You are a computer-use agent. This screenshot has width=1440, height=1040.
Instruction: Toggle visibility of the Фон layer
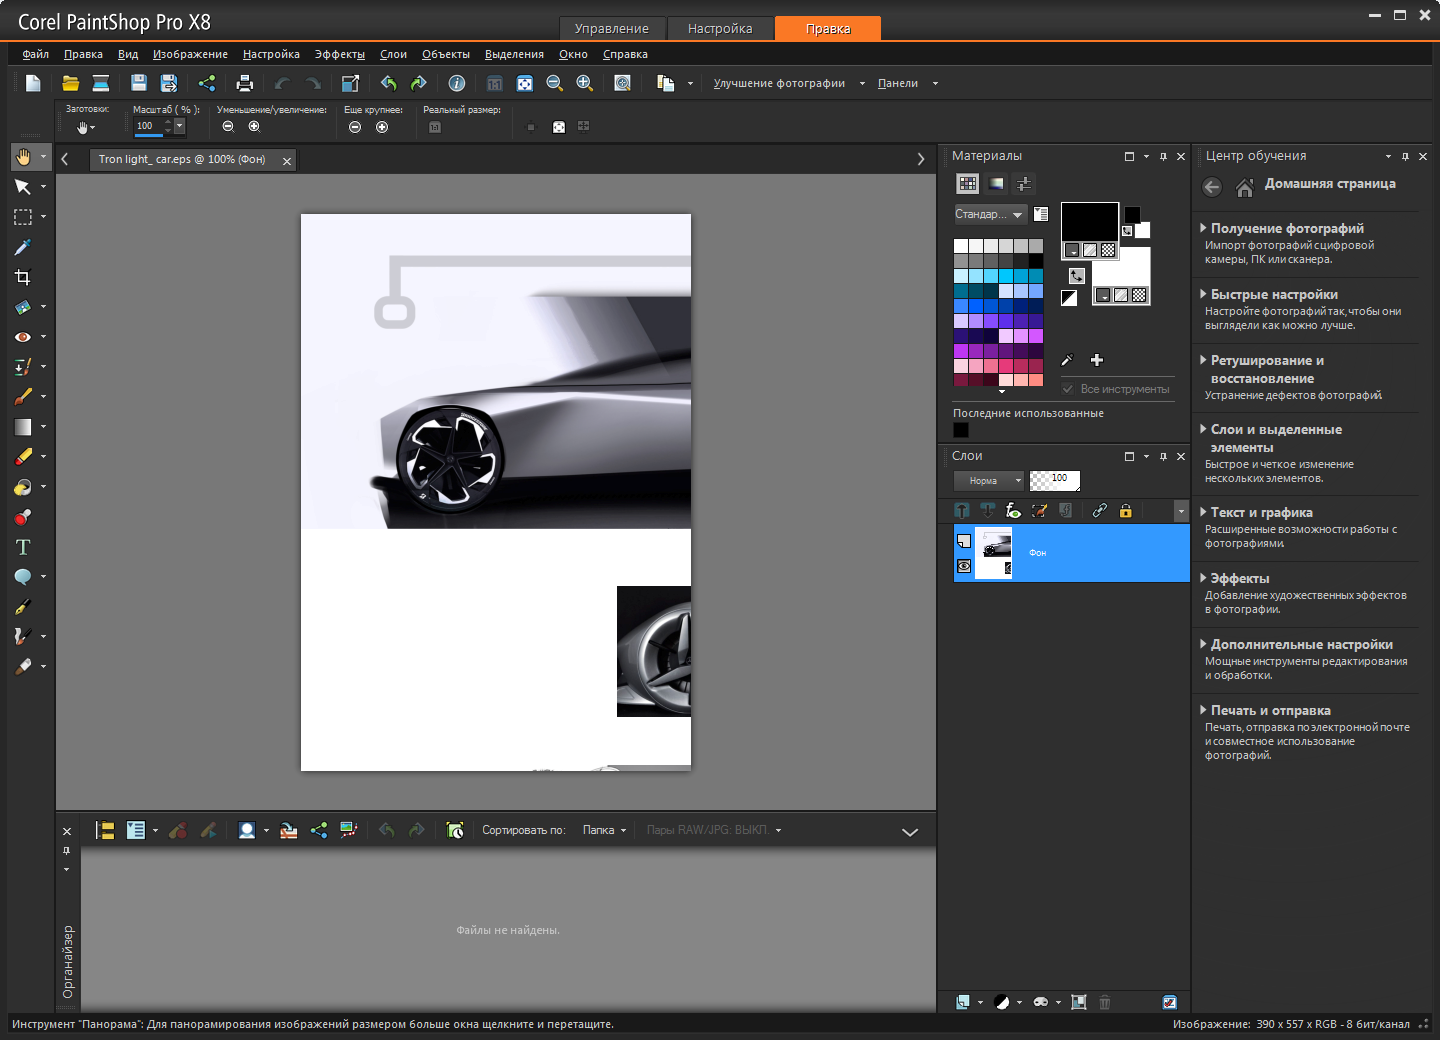(x=964, y=566)
